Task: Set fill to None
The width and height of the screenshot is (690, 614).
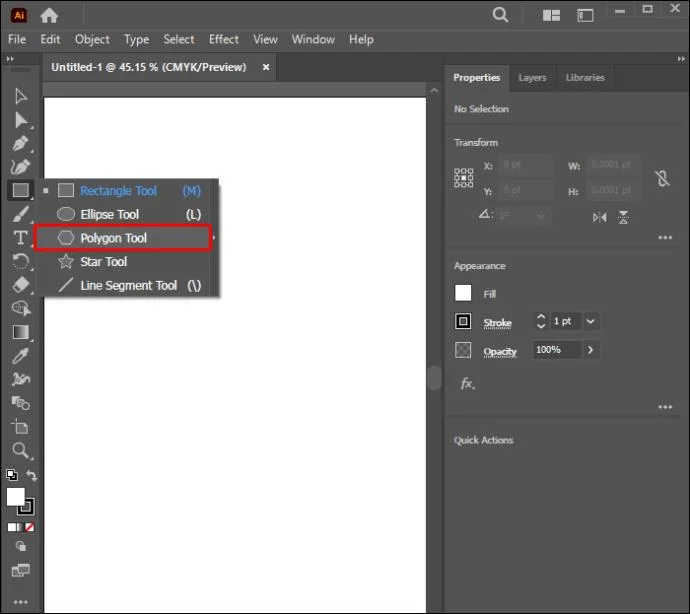Action: pos(29,527)
